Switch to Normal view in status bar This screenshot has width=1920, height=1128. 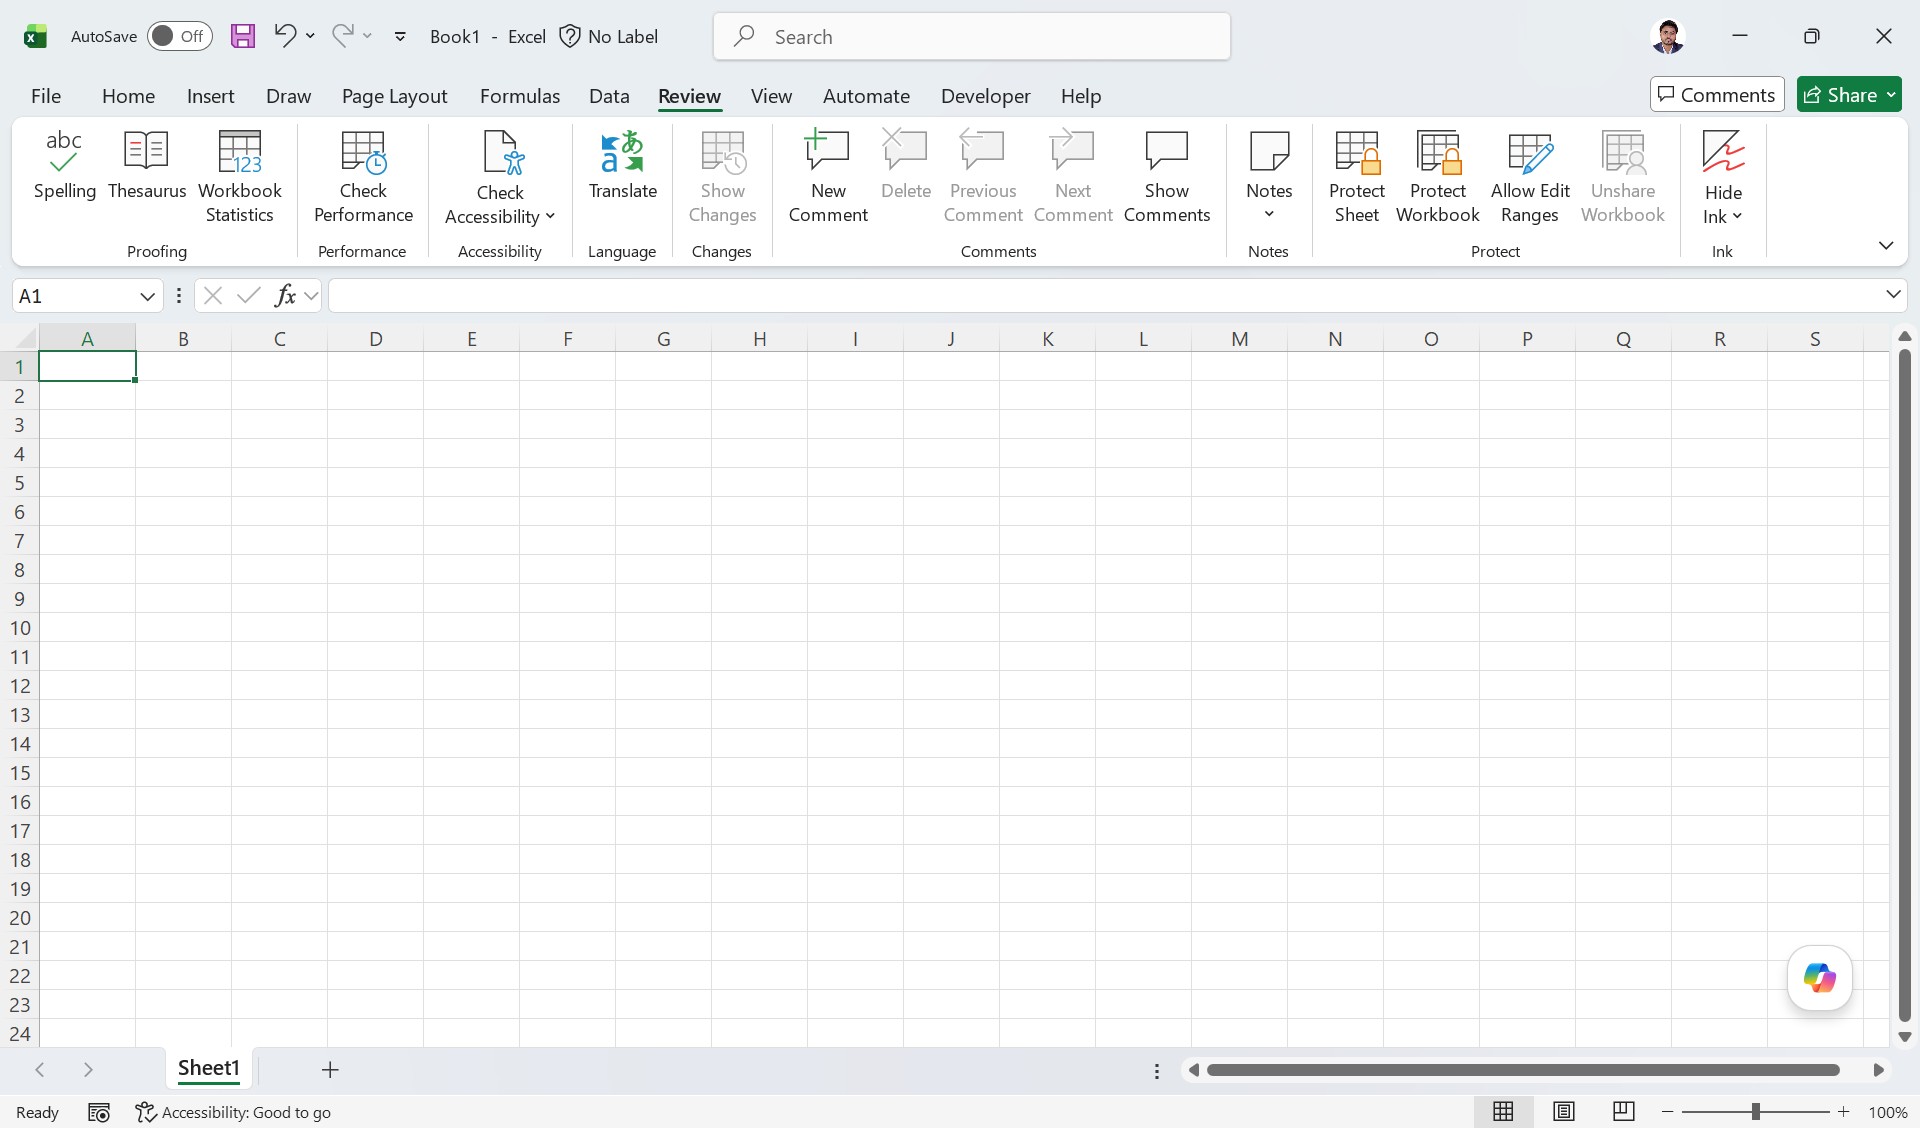[1503, 1112]
